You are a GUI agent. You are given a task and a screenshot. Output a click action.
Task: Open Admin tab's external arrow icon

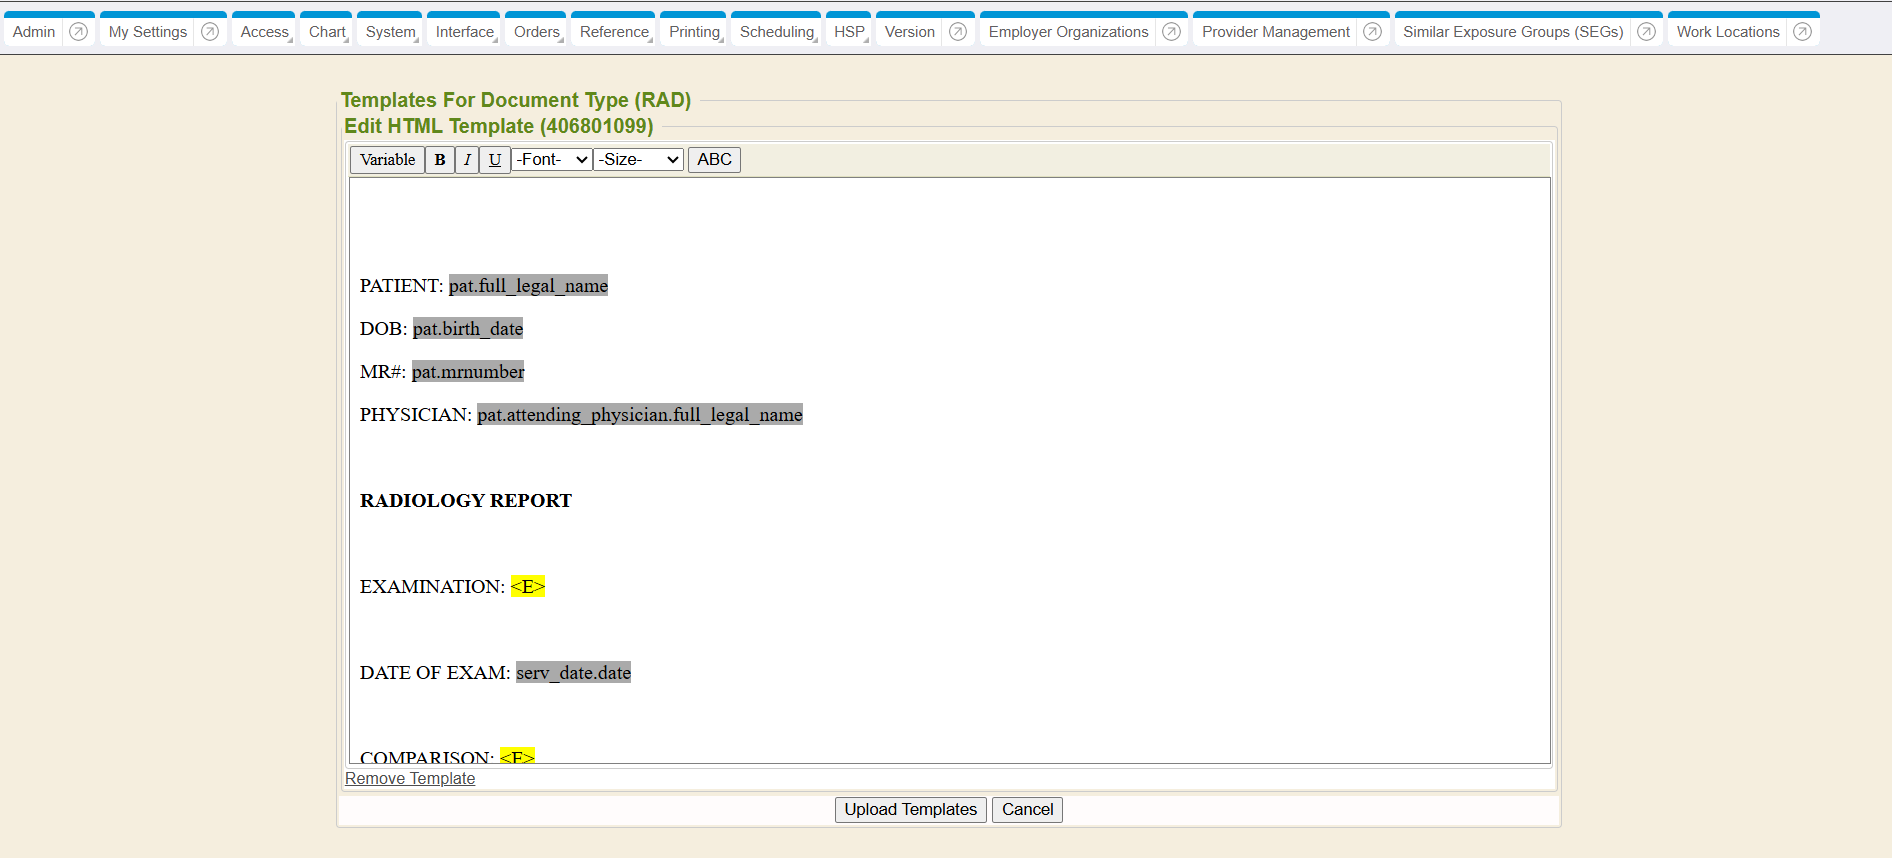click(x=78, y=32)
